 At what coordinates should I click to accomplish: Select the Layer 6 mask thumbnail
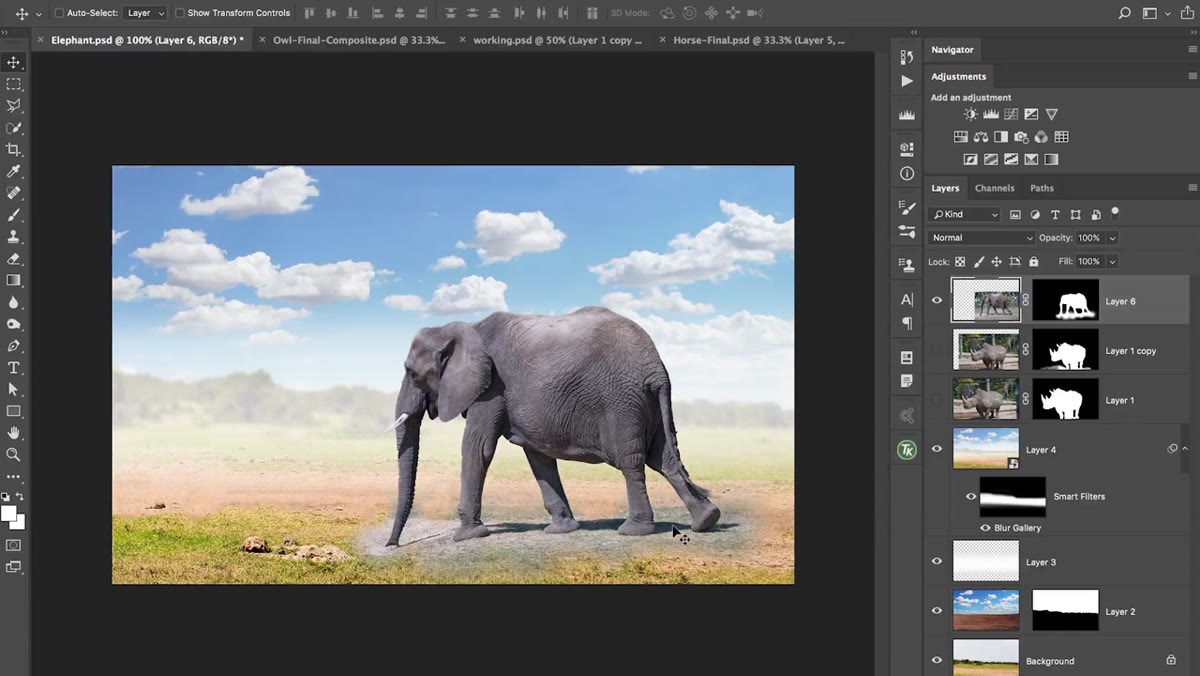pyautogui.click(x=1065, y=300)
